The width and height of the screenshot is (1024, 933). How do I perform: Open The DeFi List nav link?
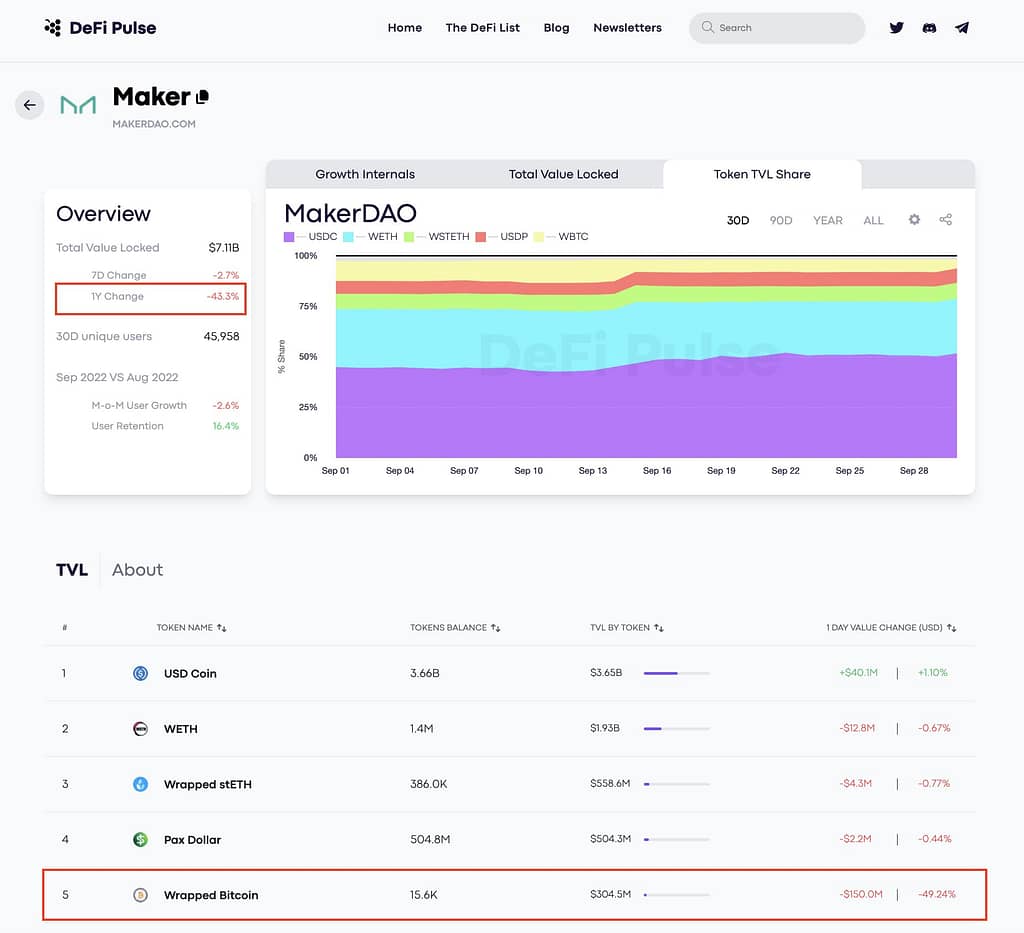click(x=482, y=28)
